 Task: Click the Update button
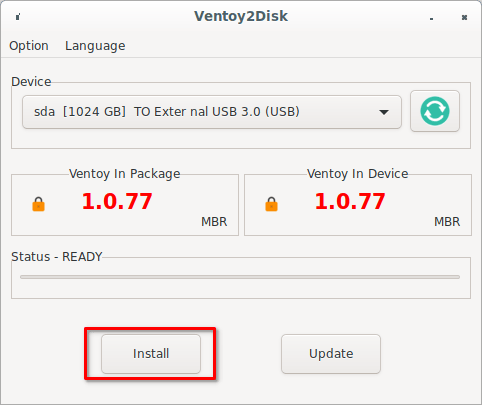[331, 354]
